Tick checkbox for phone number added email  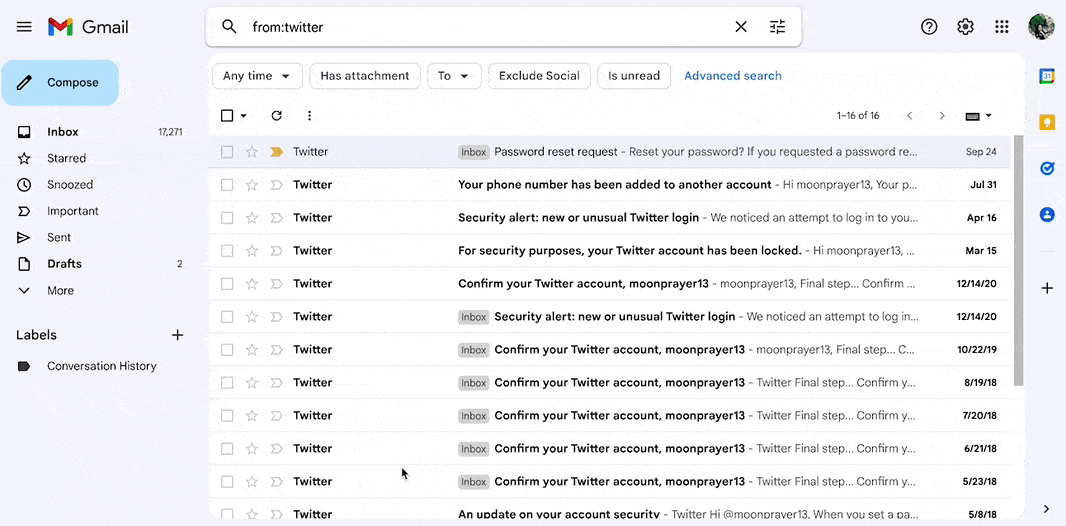click(227, 185)
